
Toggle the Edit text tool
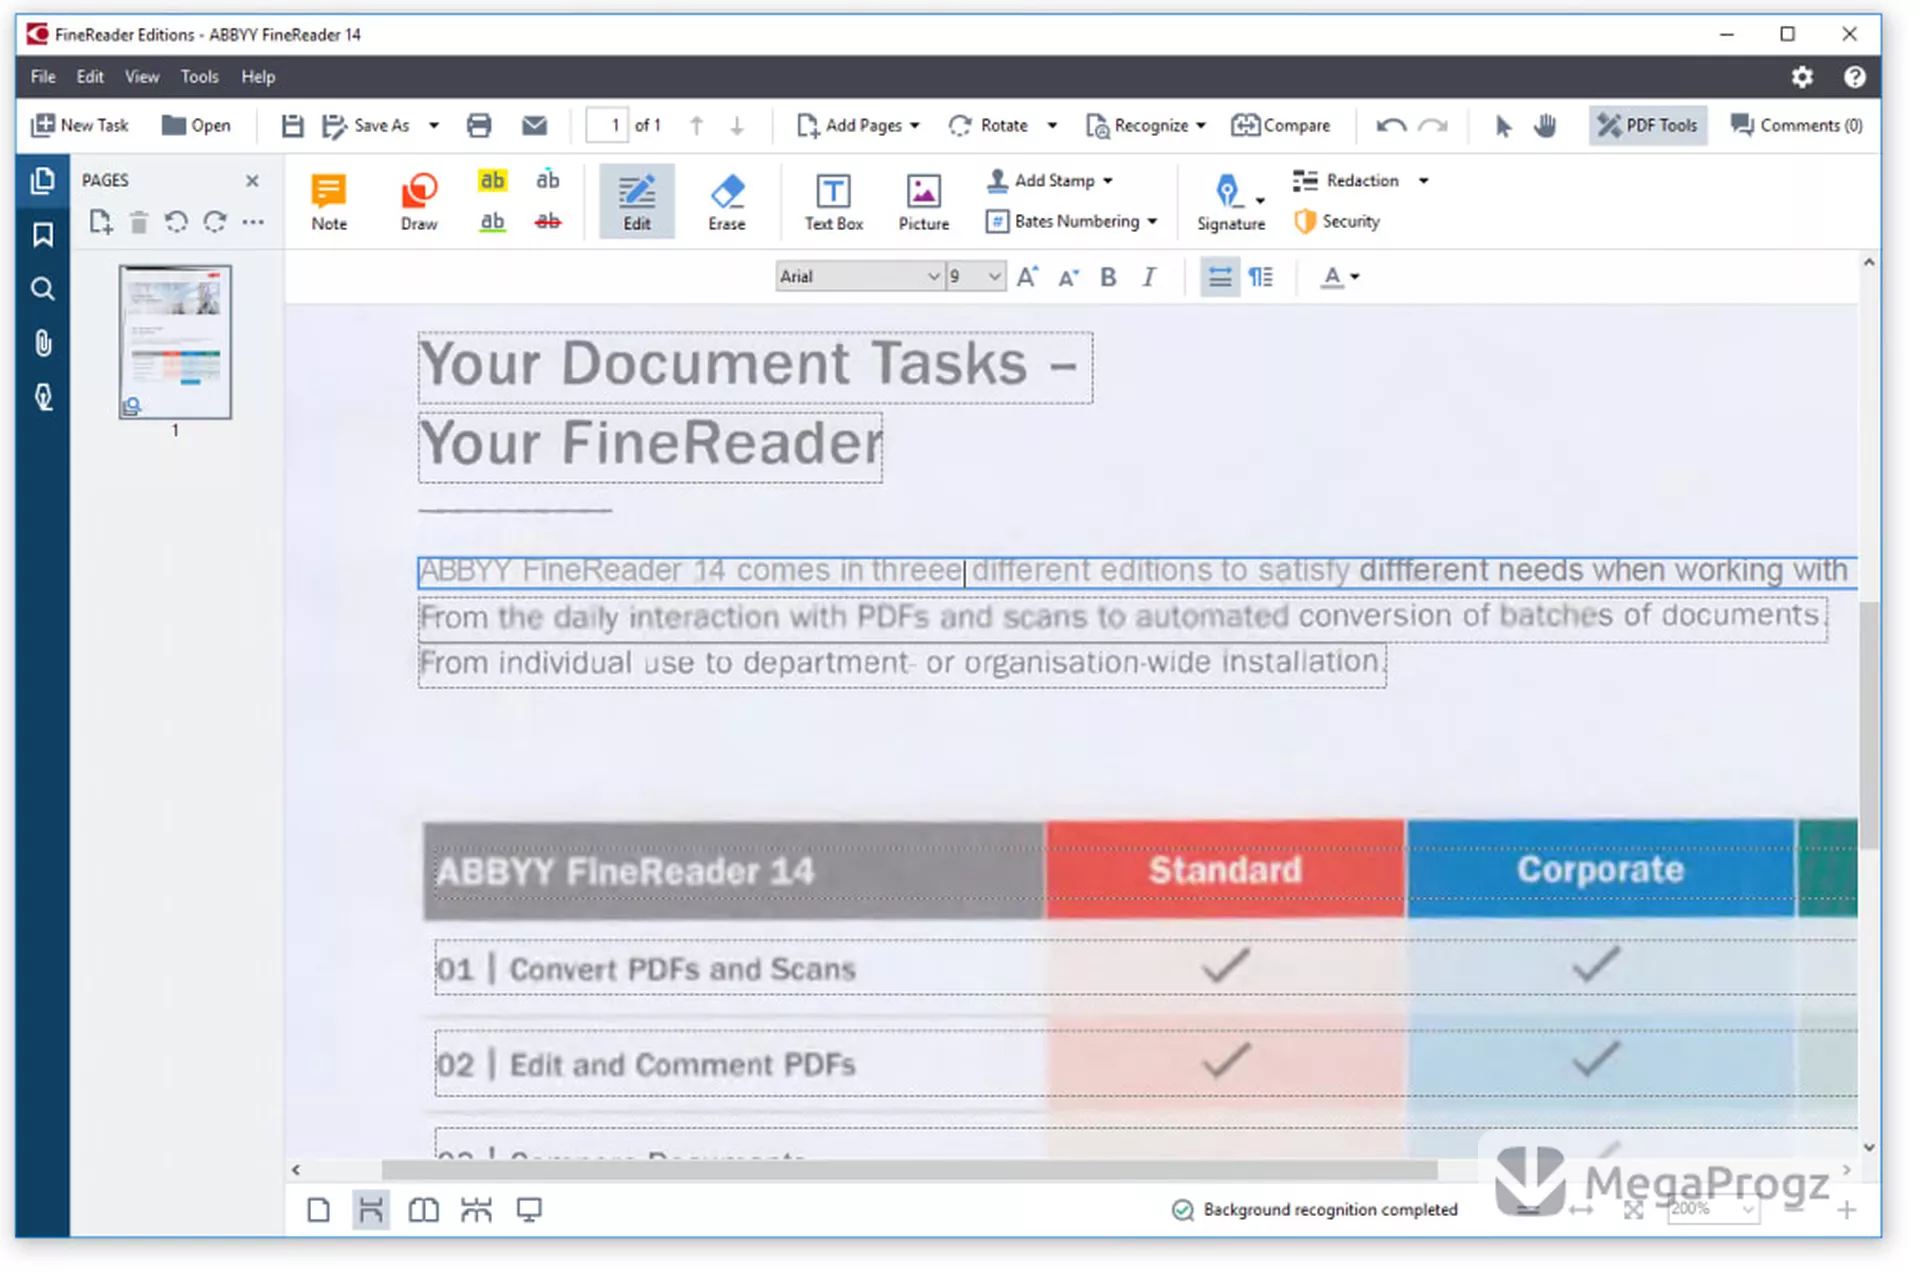(x=637, y=202)
